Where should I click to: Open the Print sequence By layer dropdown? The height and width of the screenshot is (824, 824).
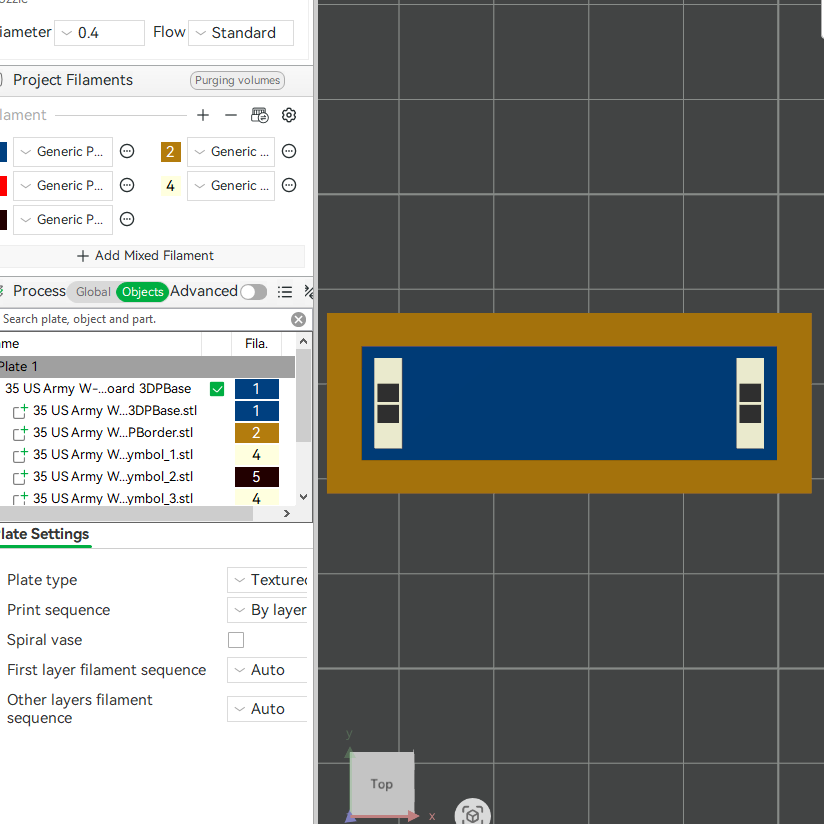coord(267,610)
